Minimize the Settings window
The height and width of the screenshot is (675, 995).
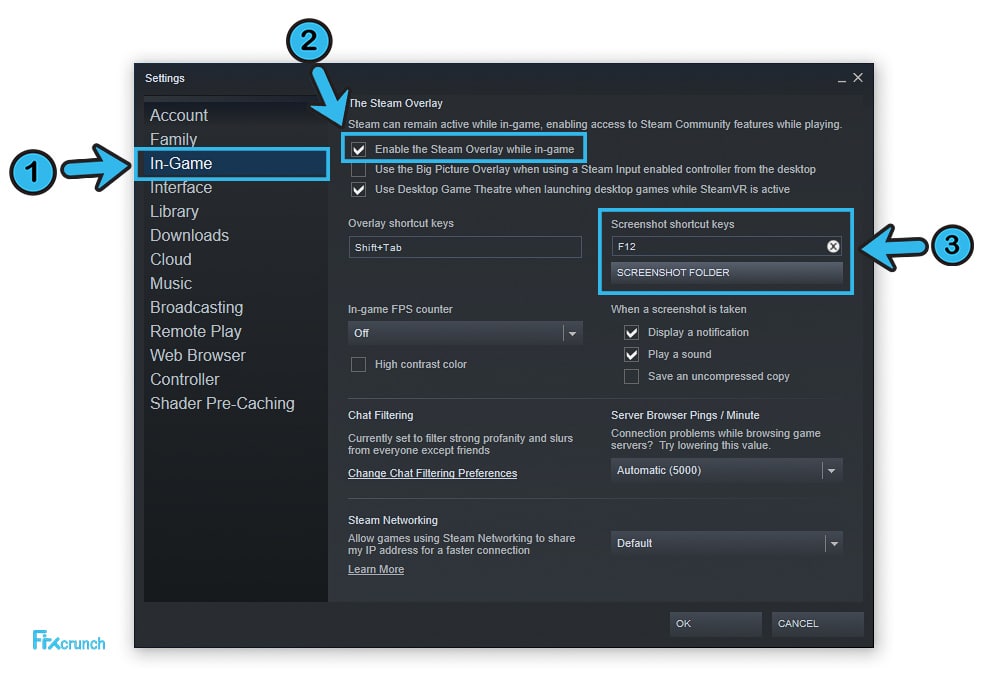841,79
